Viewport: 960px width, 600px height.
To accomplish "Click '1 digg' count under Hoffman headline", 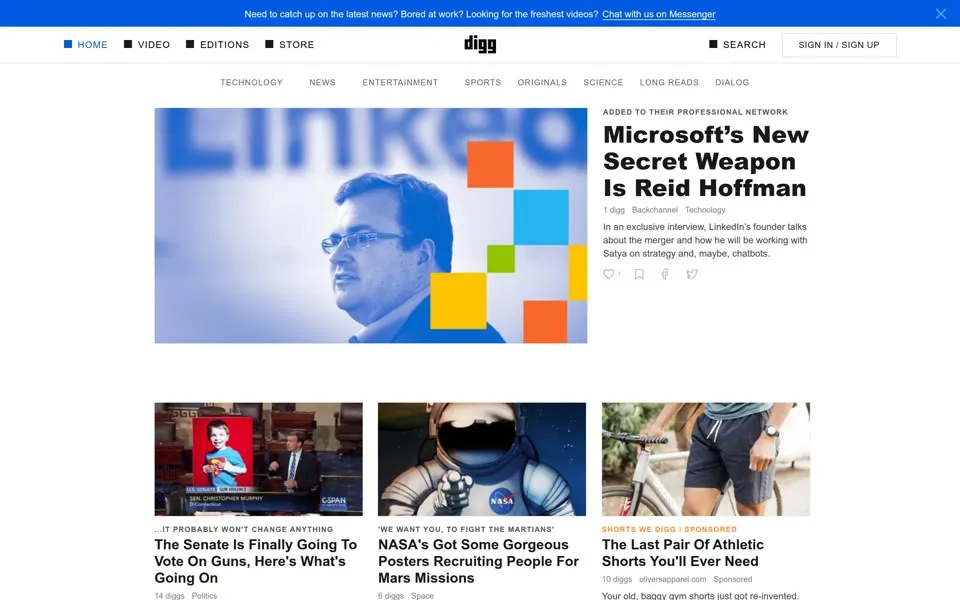I will click(613, 210).
